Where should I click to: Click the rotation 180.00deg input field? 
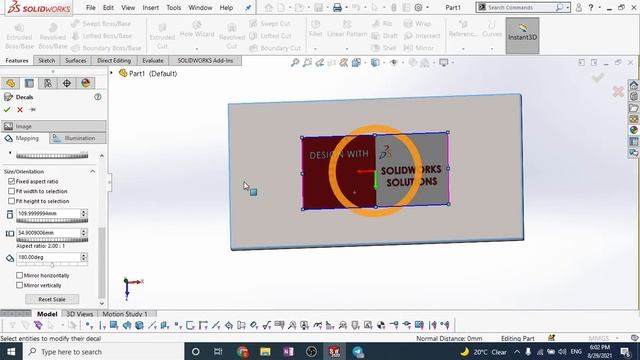(x=48, y=257)
